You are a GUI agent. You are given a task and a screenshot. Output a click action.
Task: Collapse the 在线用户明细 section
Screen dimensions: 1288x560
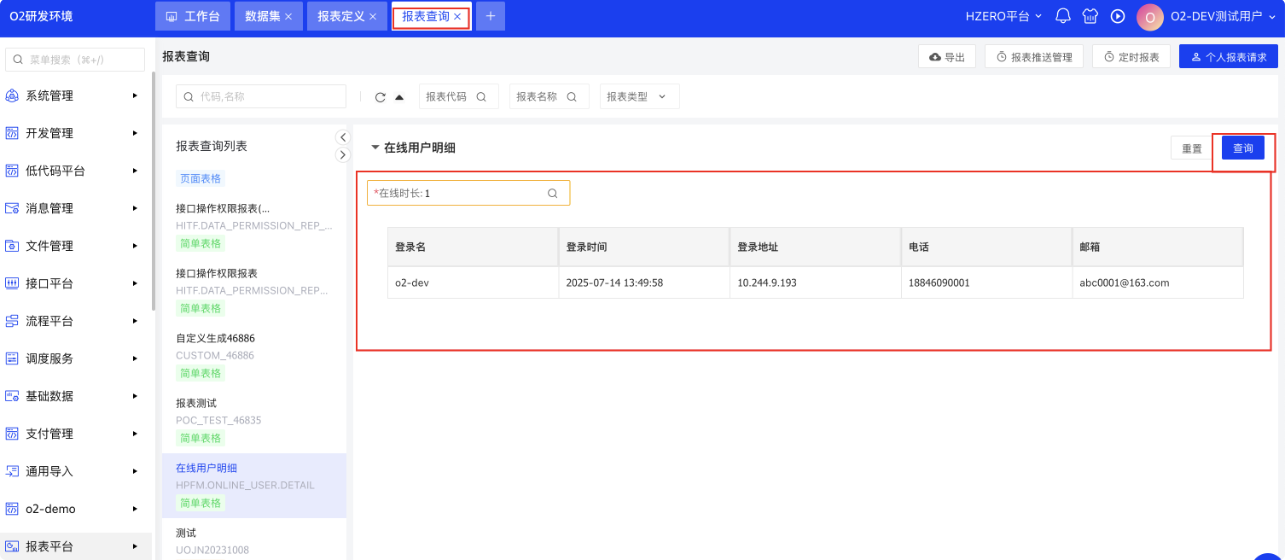coord(376,148)
